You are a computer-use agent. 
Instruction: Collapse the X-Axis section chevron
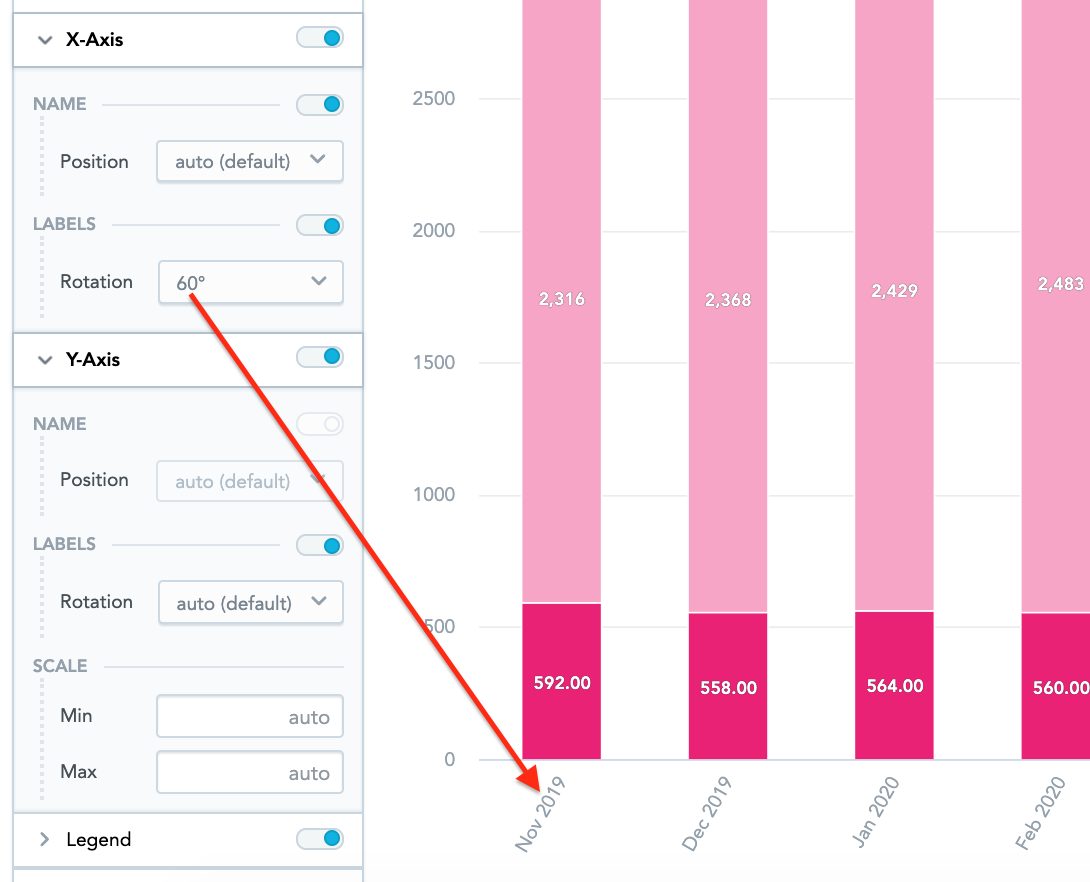(x=44, y=40)
